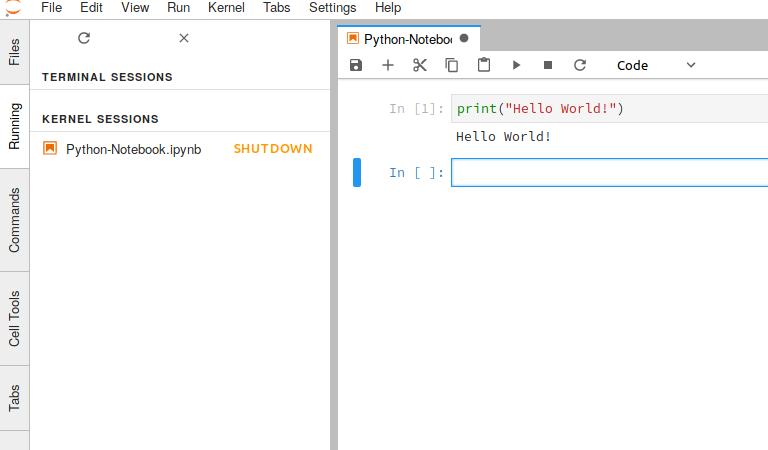Save the notebook with the floppy disk icon
Viewport: 768px width, 450px height.
pyautogui.click(x=356, y=65)
